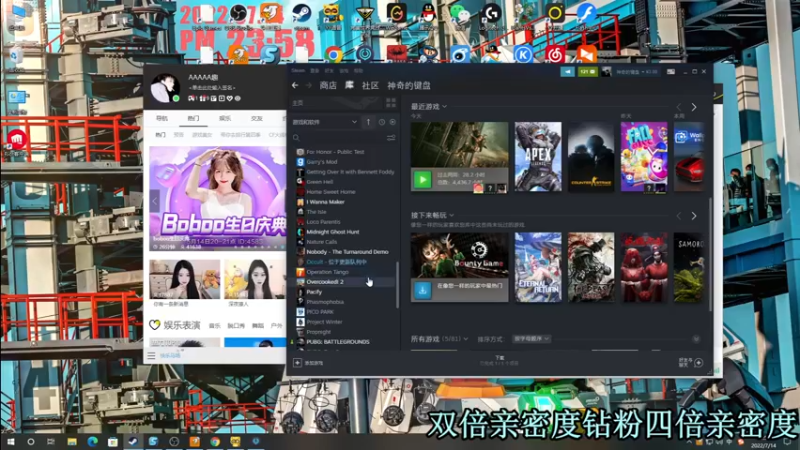Image resolution: width=800 pixels, height=450 pixels.
Task: Open the green Steam inbox notification button
Action: pyautogui.click(x=587, y=72)
